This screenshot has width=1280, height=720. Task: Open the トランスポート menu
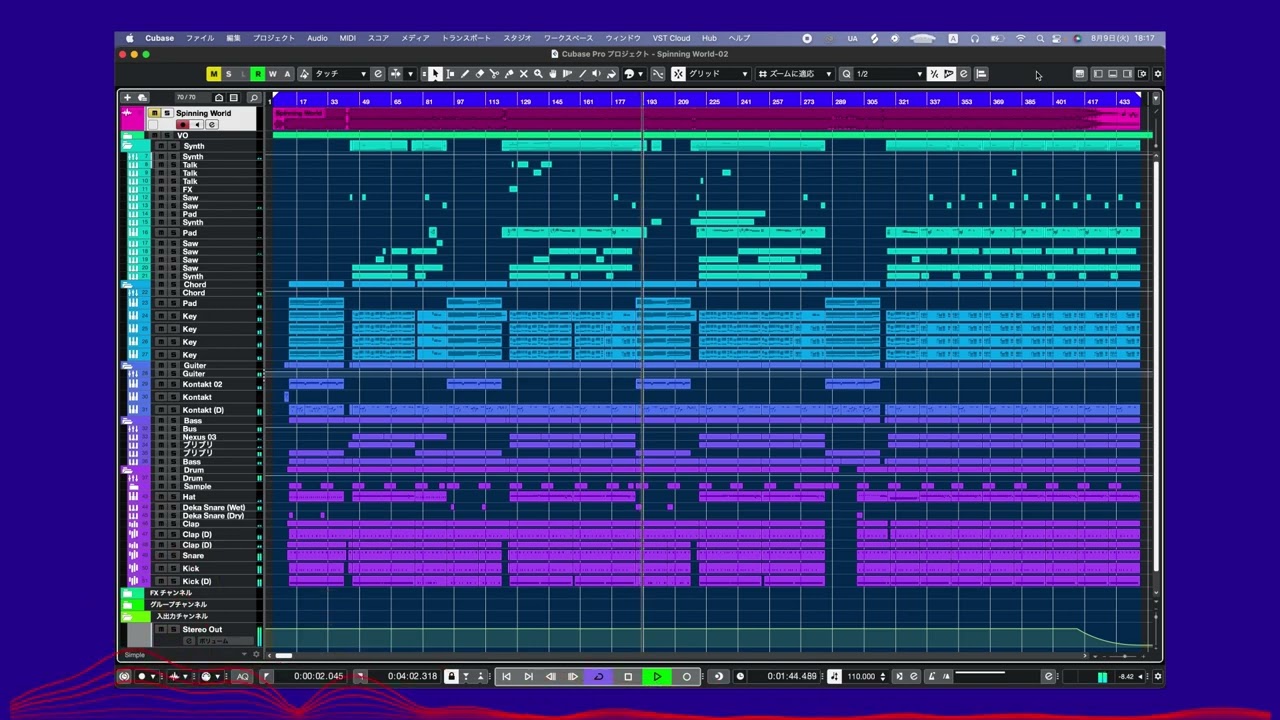pyautogui.click(x=466, y=38)
